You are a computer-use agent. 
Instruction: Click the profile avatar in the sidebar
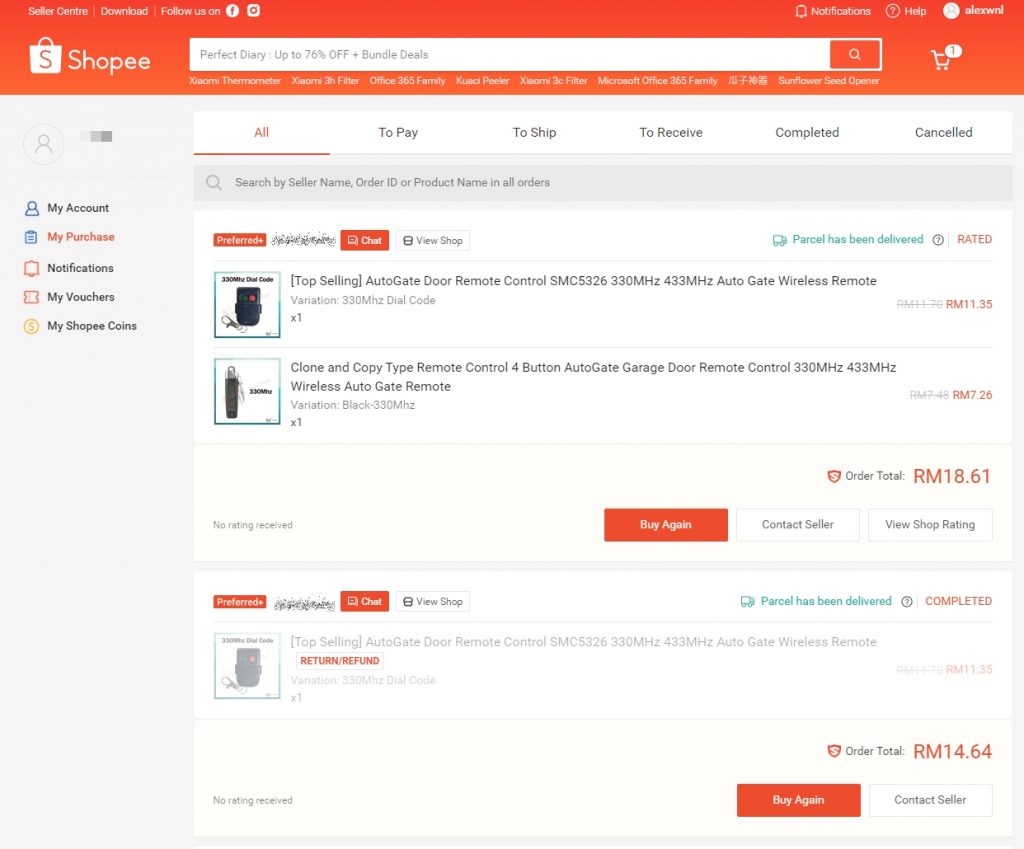point(44,144)
